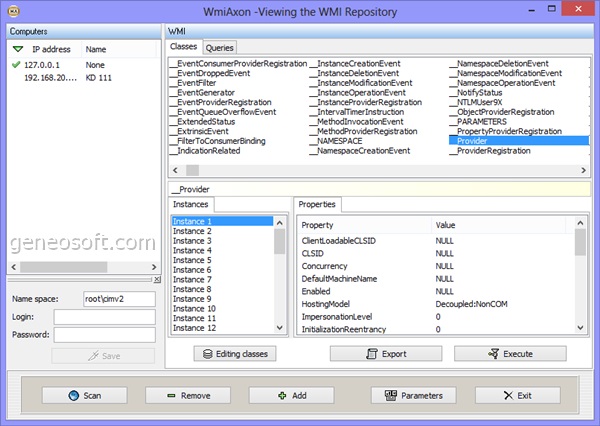This screenshot has height=426, width=600.
Task: Select Instance 1 in Instances list
Action: coord(222,221)
